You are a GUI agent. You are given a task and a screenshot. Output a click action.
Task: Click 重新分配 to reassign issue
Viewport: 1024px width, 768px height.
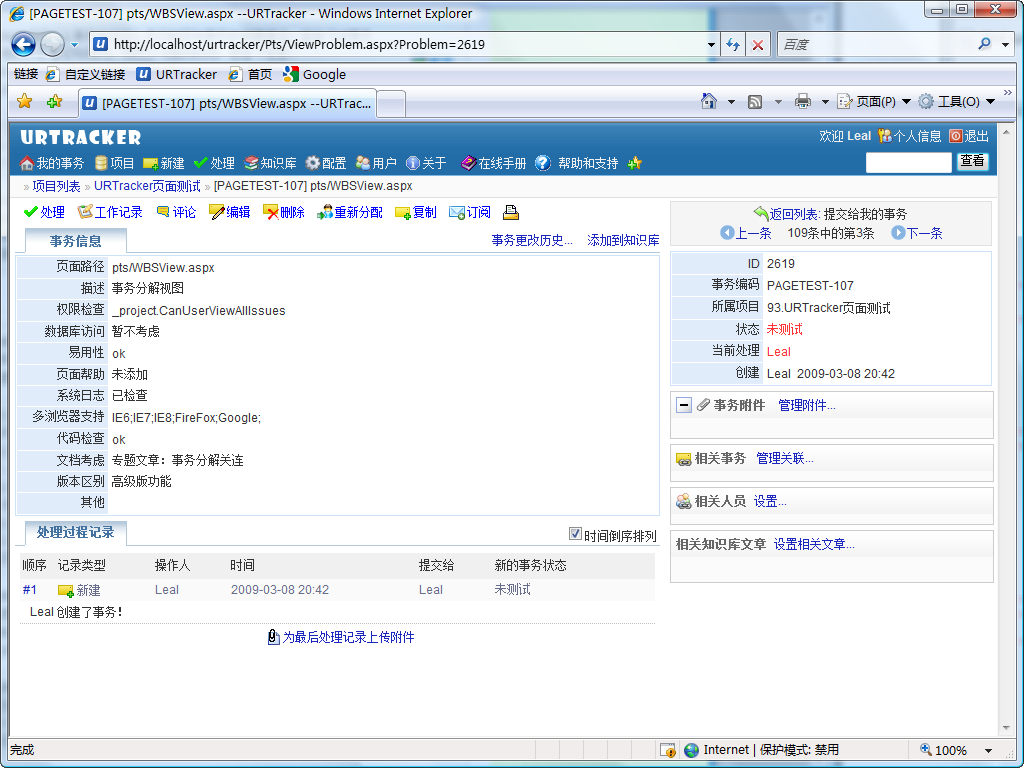coord(350,212)
